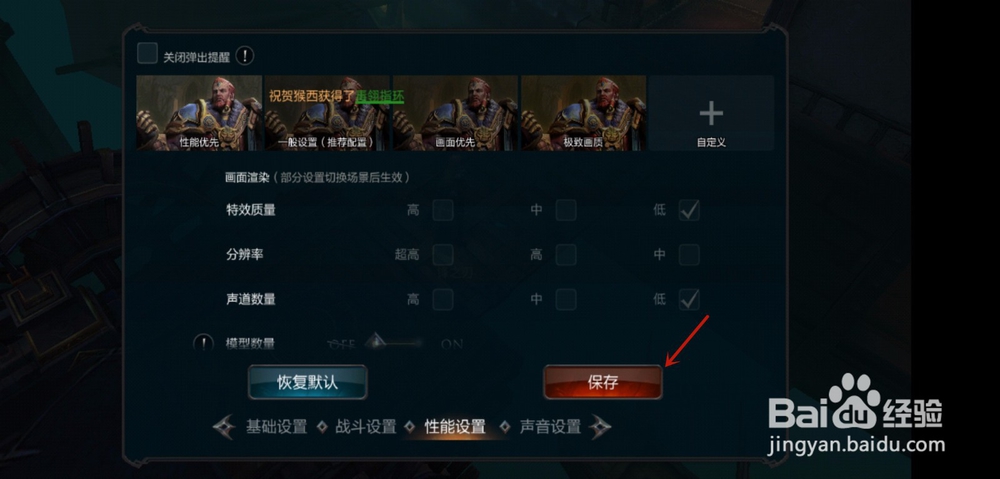Click the right arrow after 声音设置
The image size is (1000, 479).
pos(599,427)
